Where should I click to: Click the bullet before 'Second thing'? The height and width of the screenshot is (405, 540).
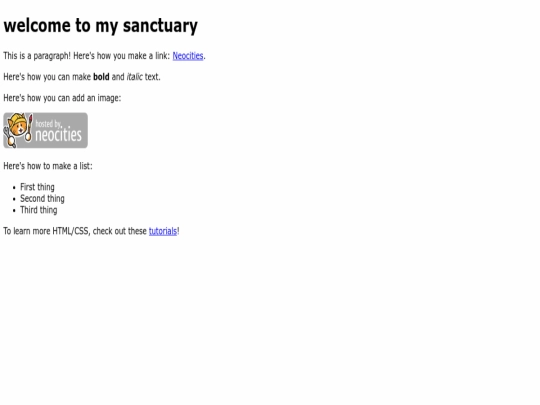14,199
